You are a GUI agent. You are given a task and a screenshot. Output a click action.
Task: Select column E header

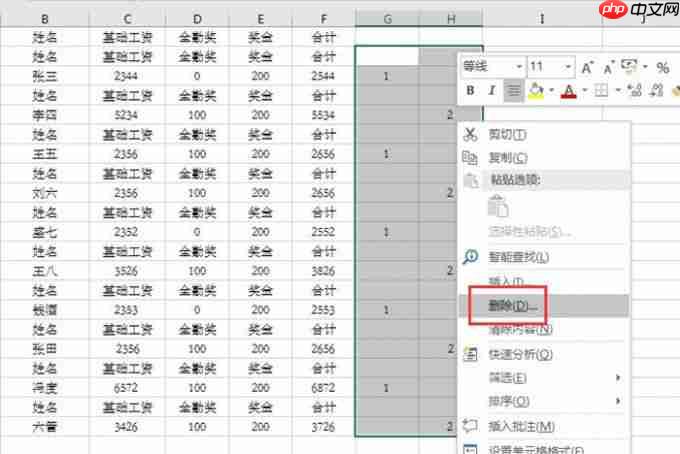pos(260,19)
